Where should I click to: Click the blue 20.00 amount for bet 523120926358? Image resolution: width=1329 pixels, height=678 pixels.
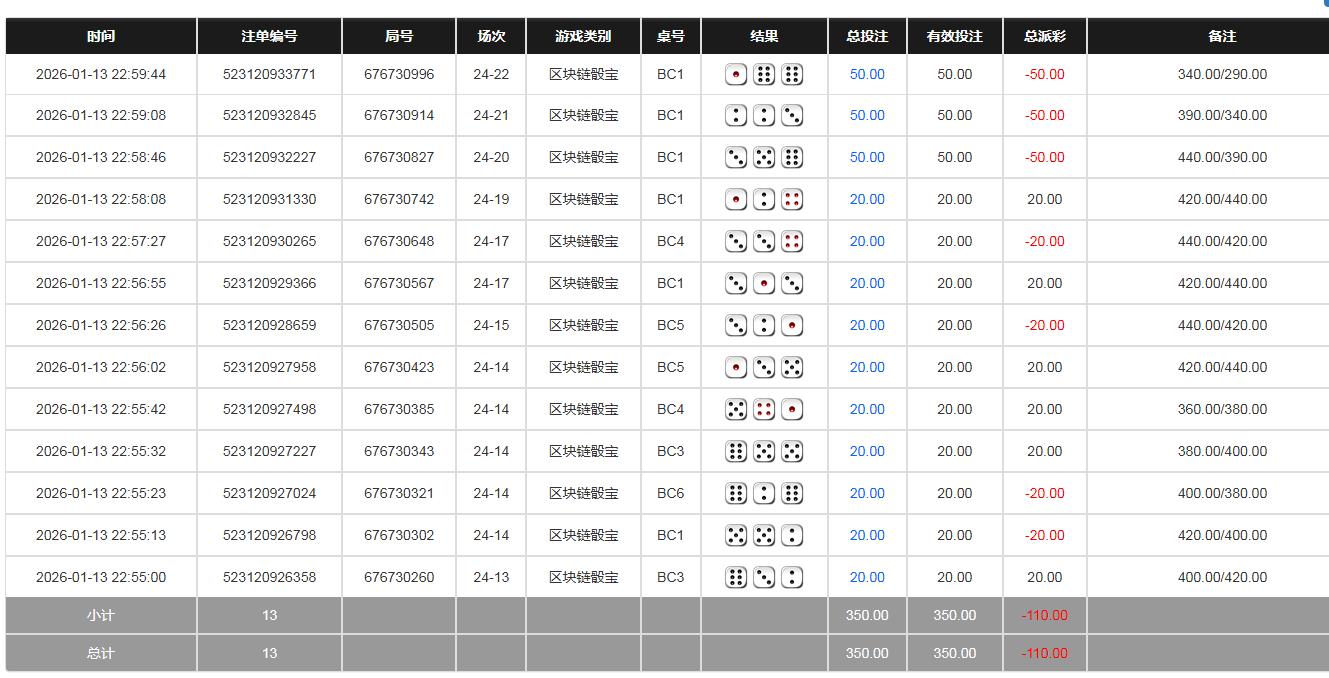866,577
